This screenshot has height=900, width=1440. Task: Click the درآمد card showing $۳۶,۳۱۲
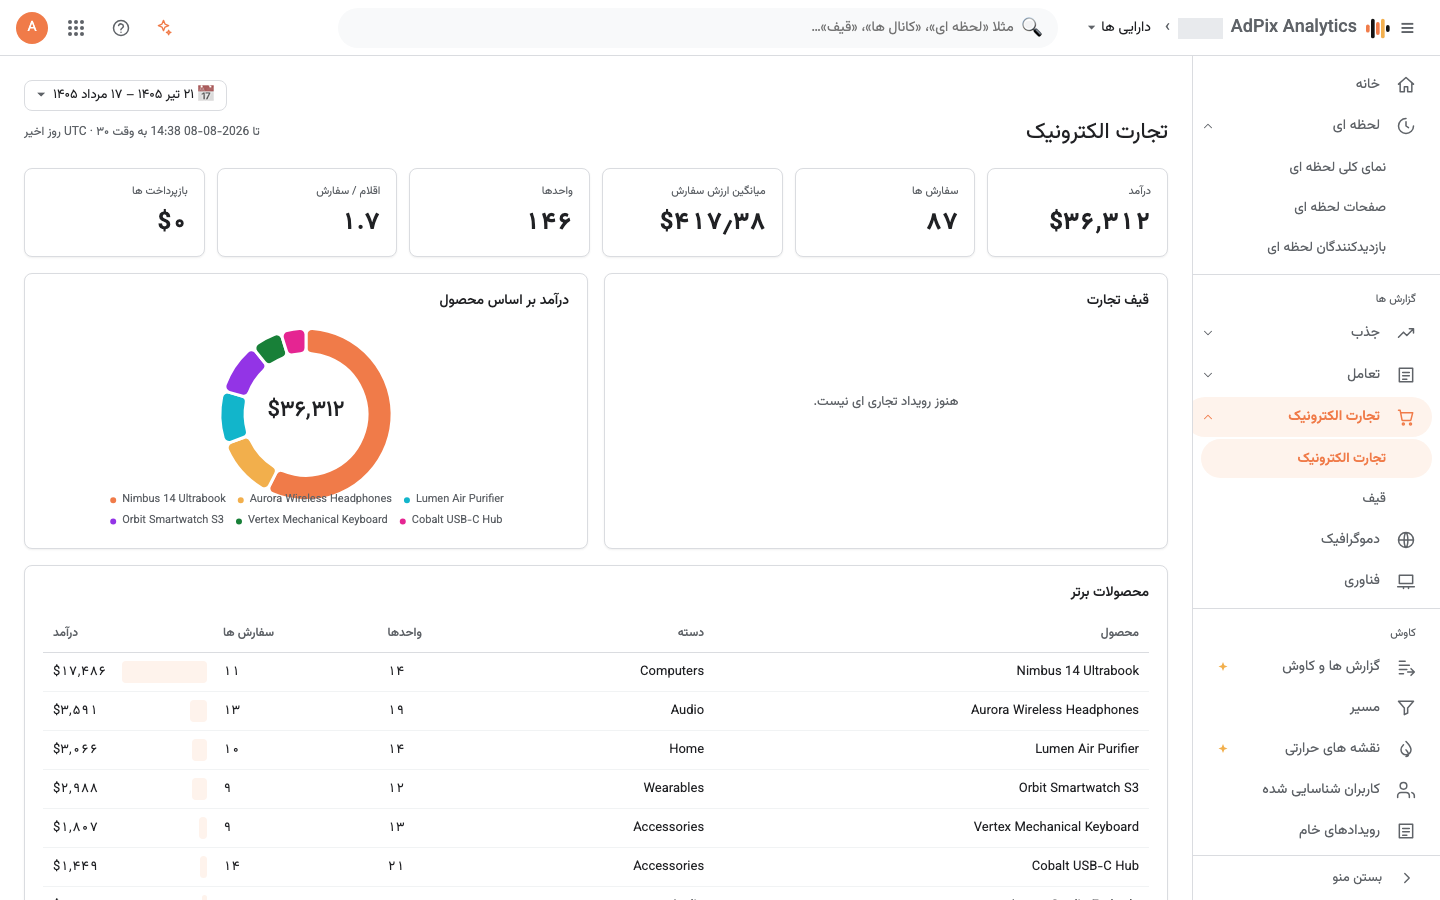(1077, 213)
